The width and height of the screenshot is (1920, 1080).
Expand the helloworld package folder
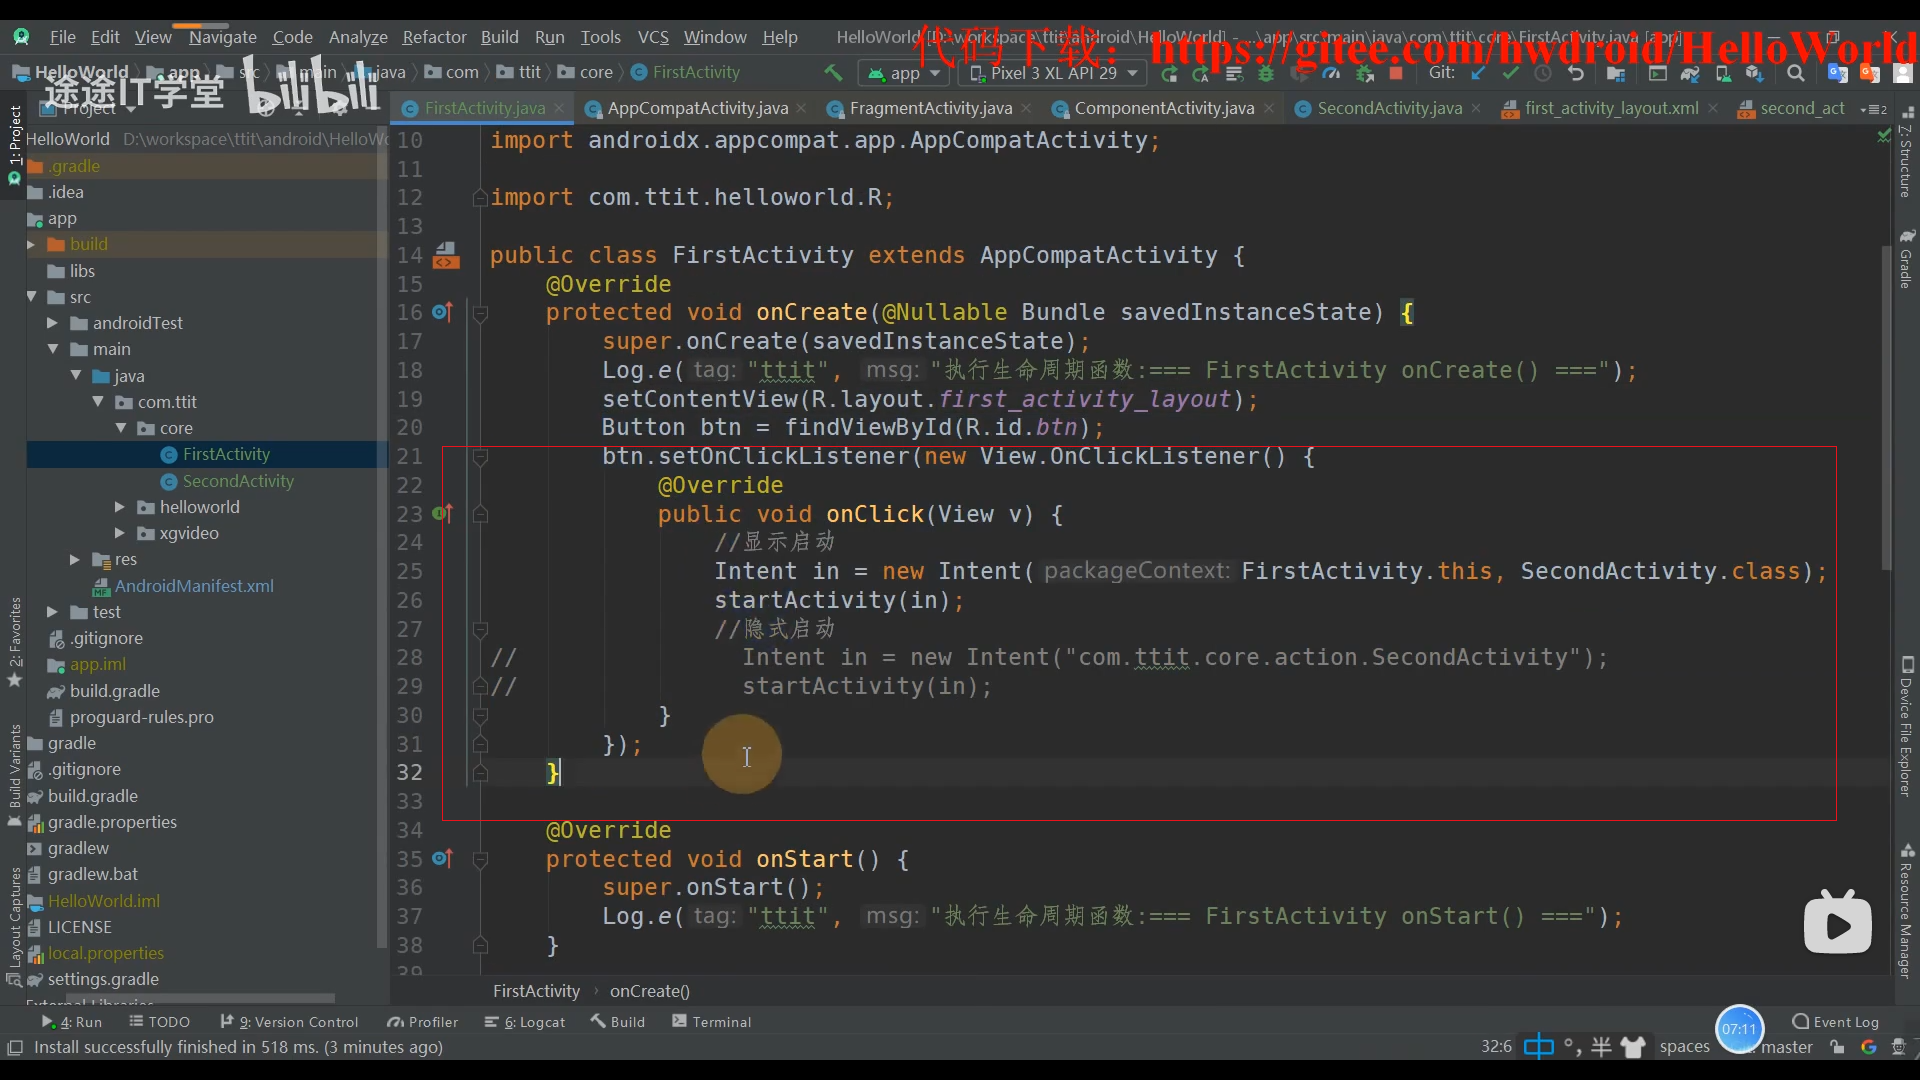[120, 507]
